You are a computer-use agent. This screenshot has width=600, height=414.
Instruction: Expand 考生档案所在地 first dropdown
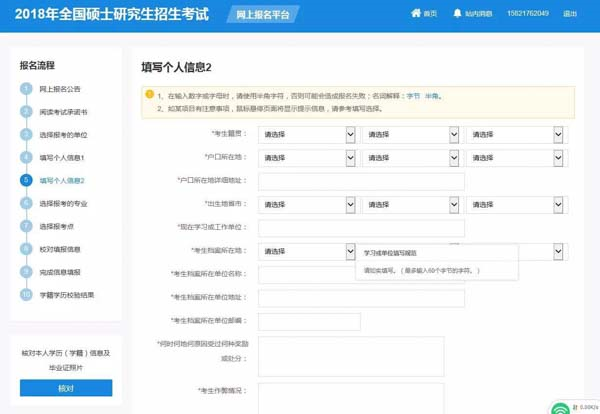click(307, 251)
